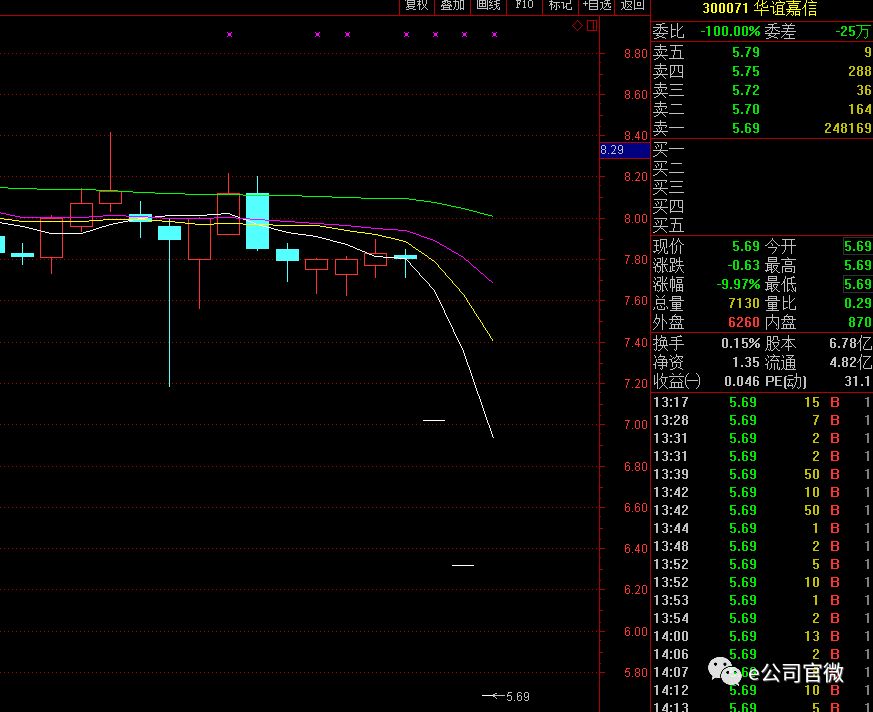873x712 pixels.
Task: Toggle the PE(动) dynamic ratio label
Action: tap(786, 381)
